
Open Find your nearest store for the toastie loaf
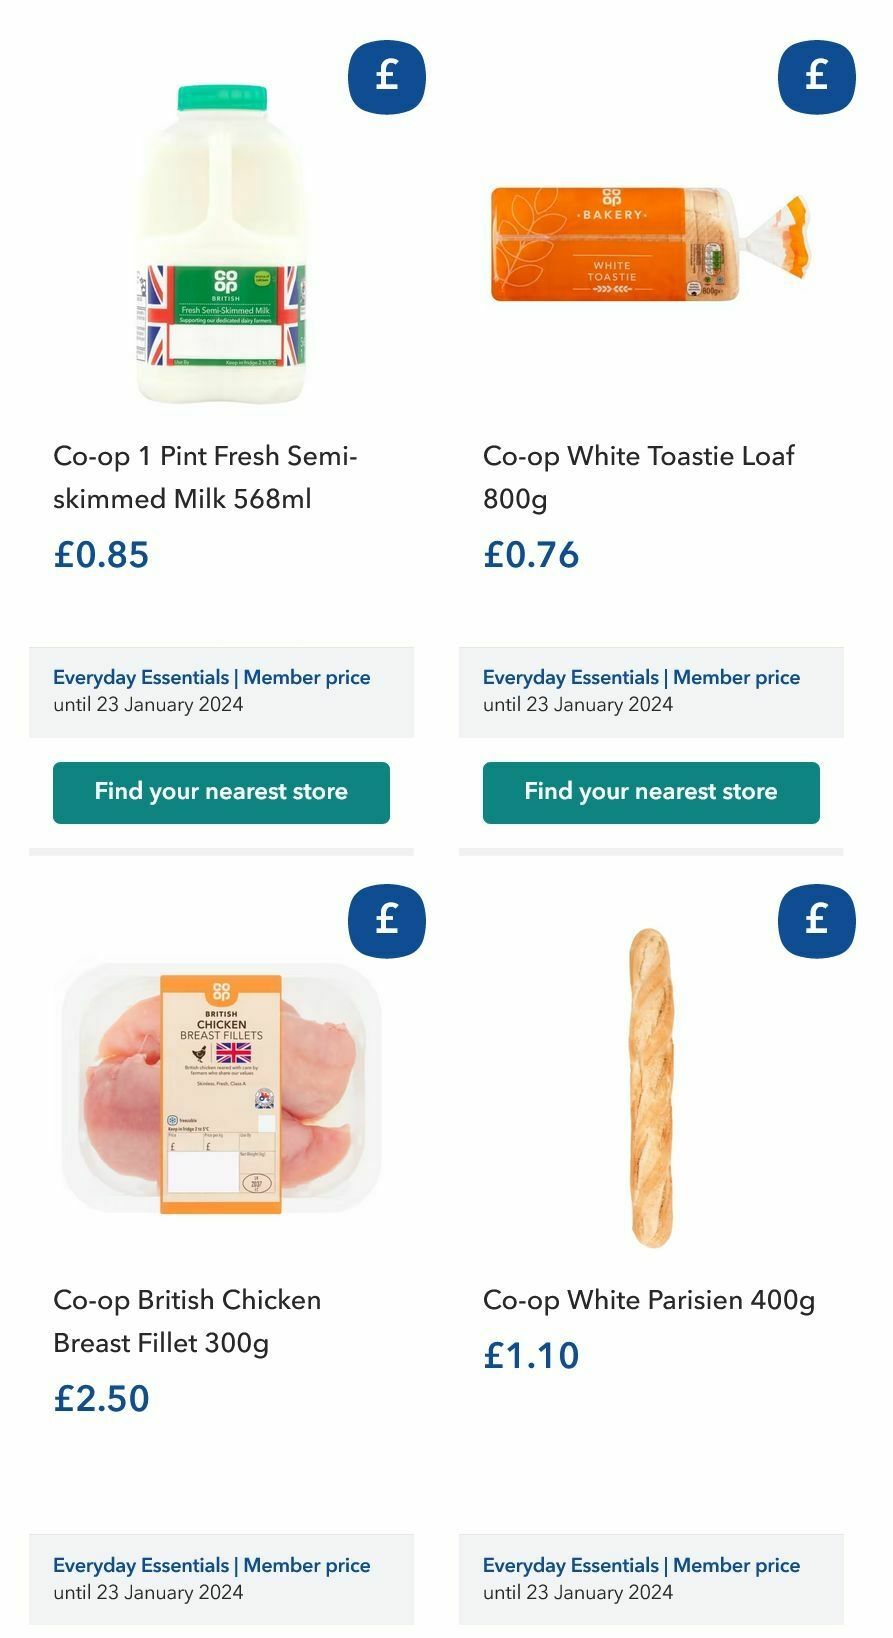point(650,792)
